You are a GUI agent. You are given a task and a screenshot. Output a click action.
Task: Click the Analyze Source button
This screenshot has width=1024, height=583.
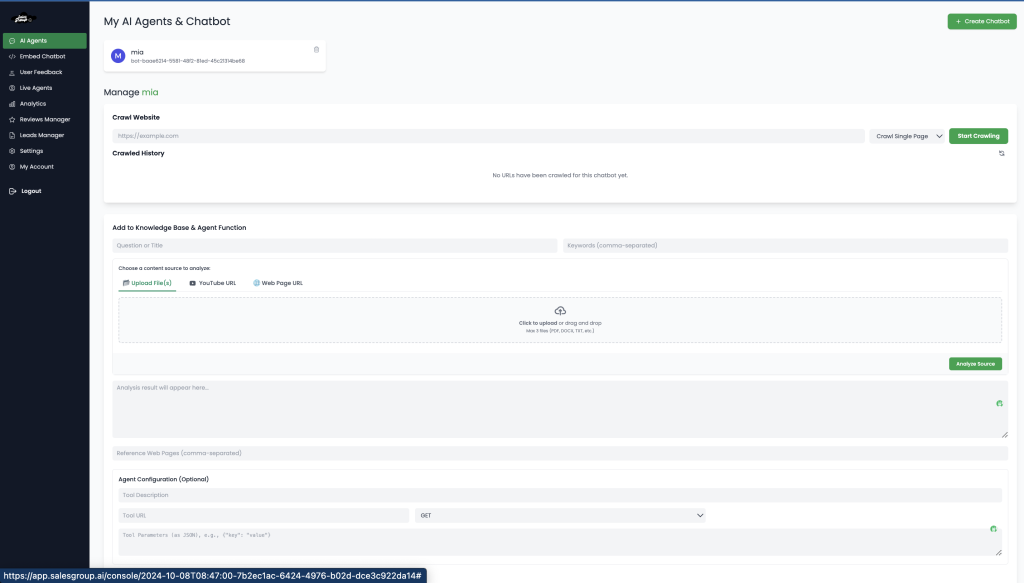975,363
